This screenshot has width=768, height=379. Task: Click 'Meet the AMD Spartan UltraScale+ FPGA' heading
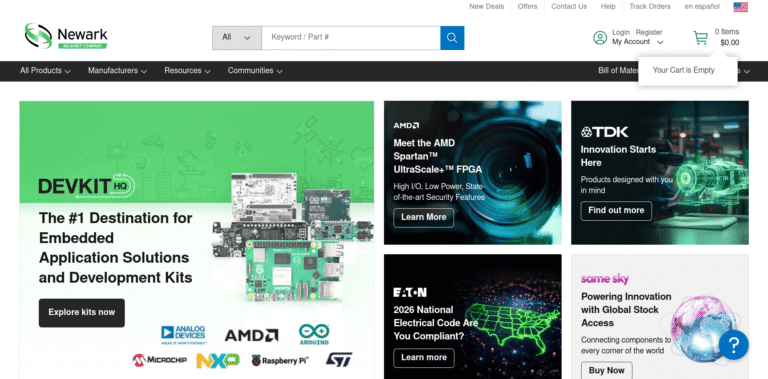(x=437, y=156)
